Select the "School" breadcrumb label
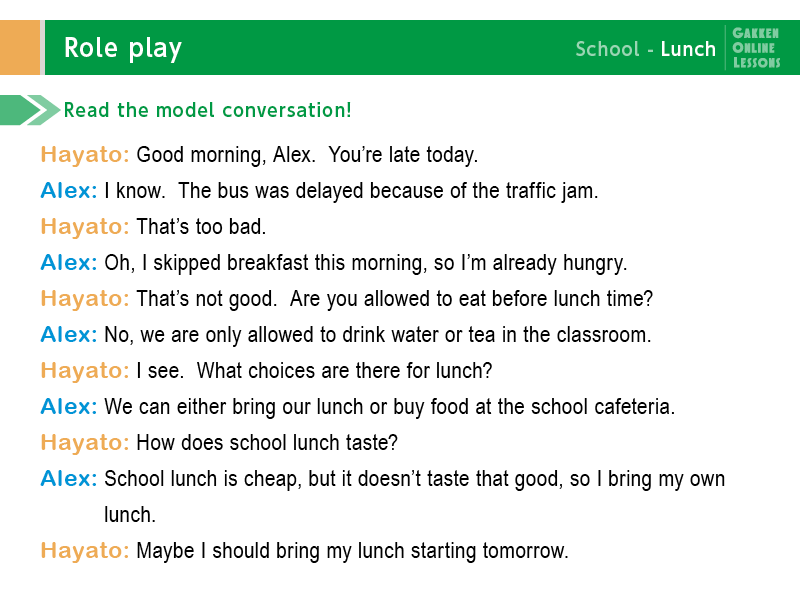The image size is (800, 600). 607,49
